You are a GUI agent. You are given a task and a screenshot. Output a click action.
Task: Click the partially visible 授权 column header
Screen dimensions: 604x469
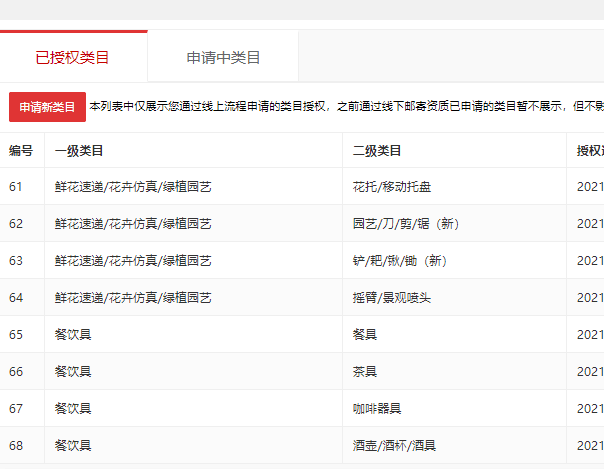589,151
